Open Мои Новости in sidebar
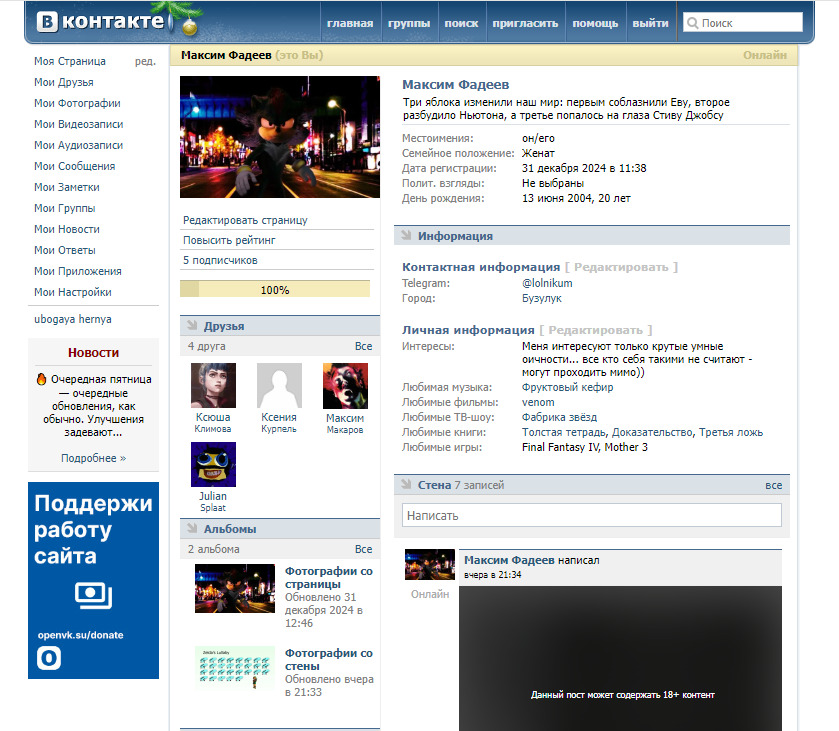839x731 pixels. click(x=67, y=229)
